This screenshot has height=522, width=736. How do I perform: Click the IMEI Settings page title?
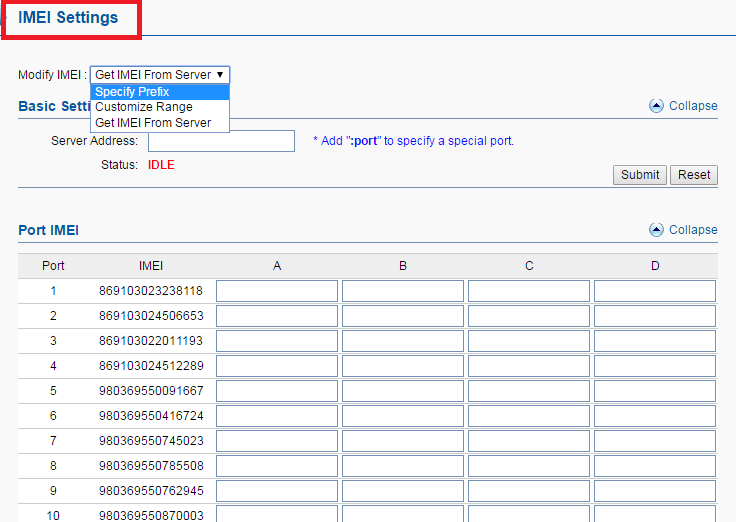(68, 17)
